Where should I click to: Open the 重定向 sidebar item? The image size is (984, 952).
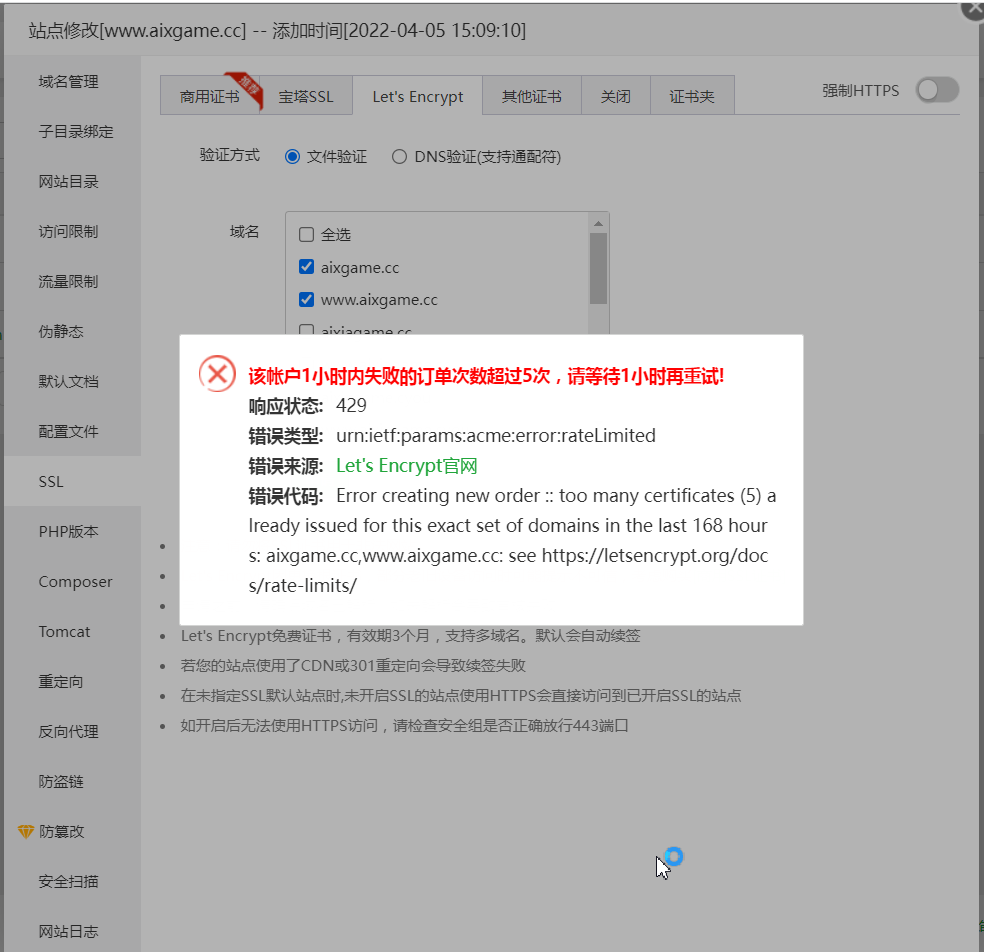coord(61,682)
